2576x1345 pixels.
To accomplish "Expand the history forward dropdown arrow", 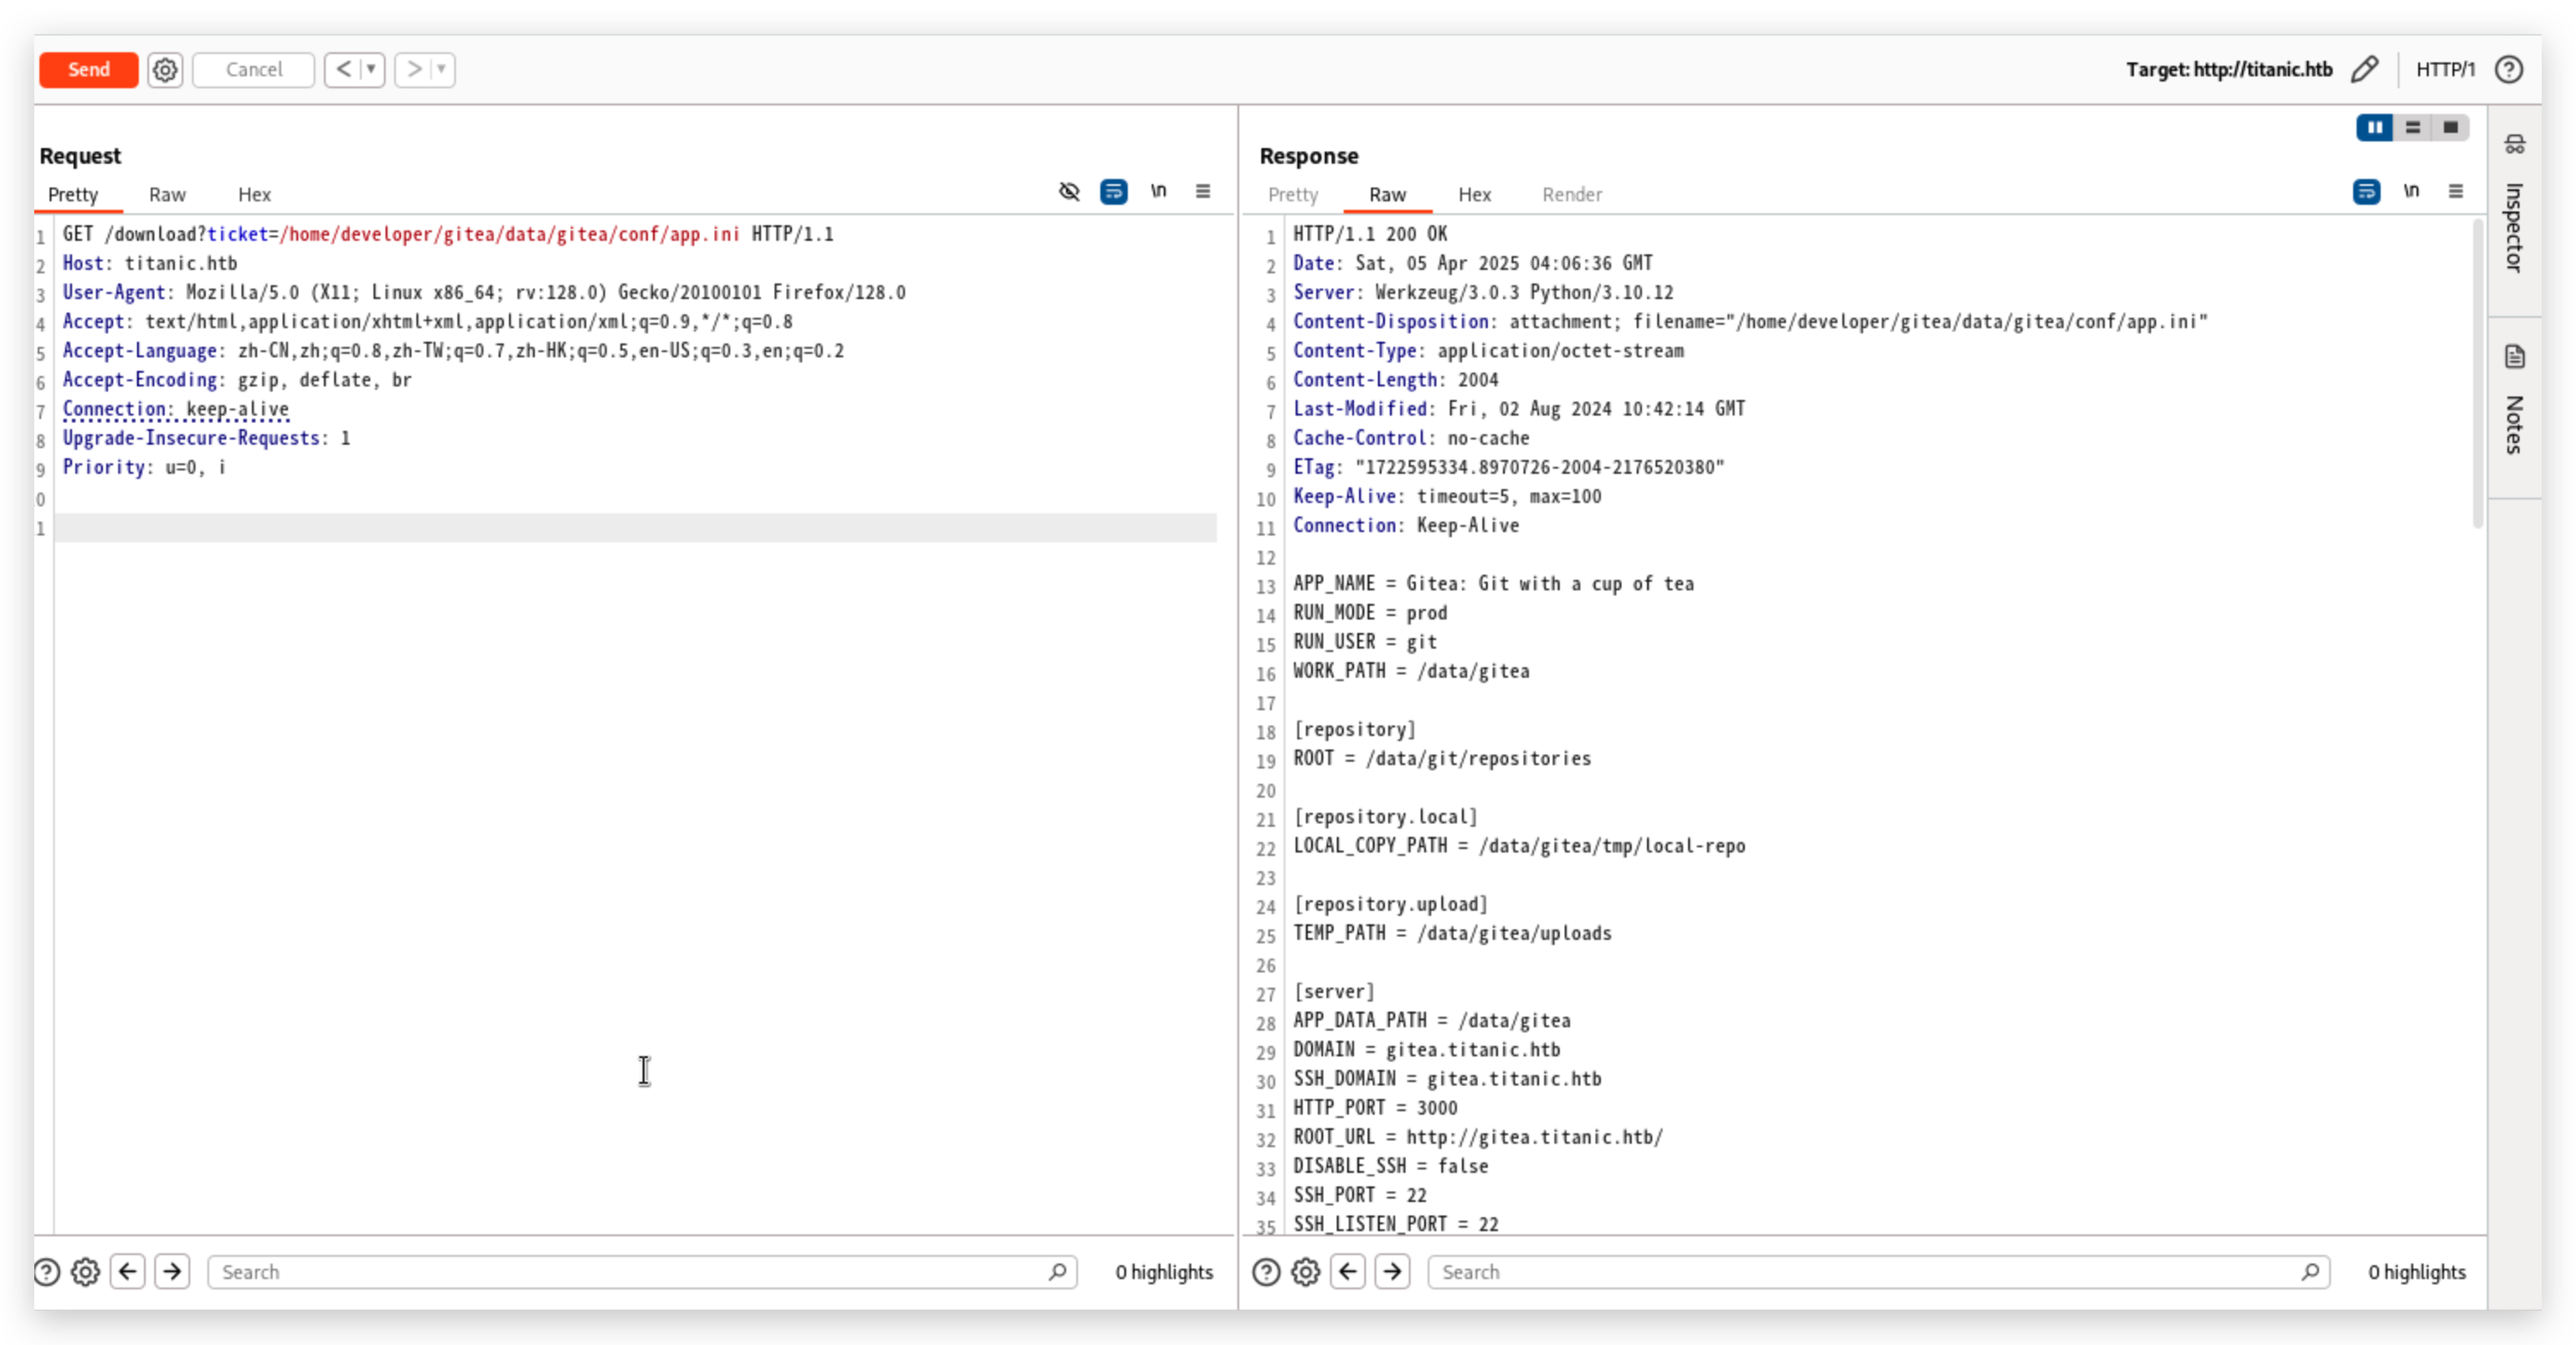I will [441, 69].
